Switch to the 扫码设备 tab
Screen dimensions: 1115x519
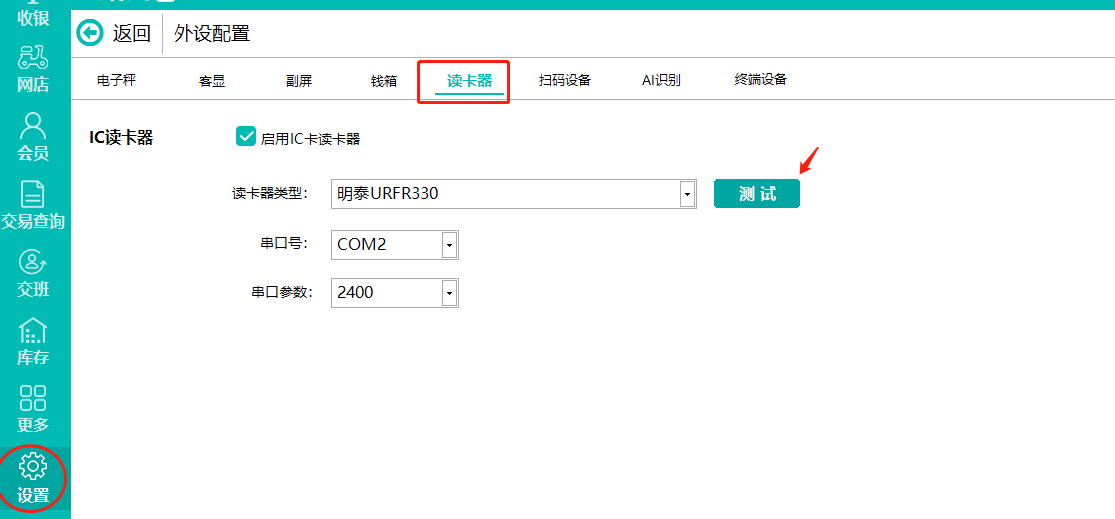pos(565,80)
